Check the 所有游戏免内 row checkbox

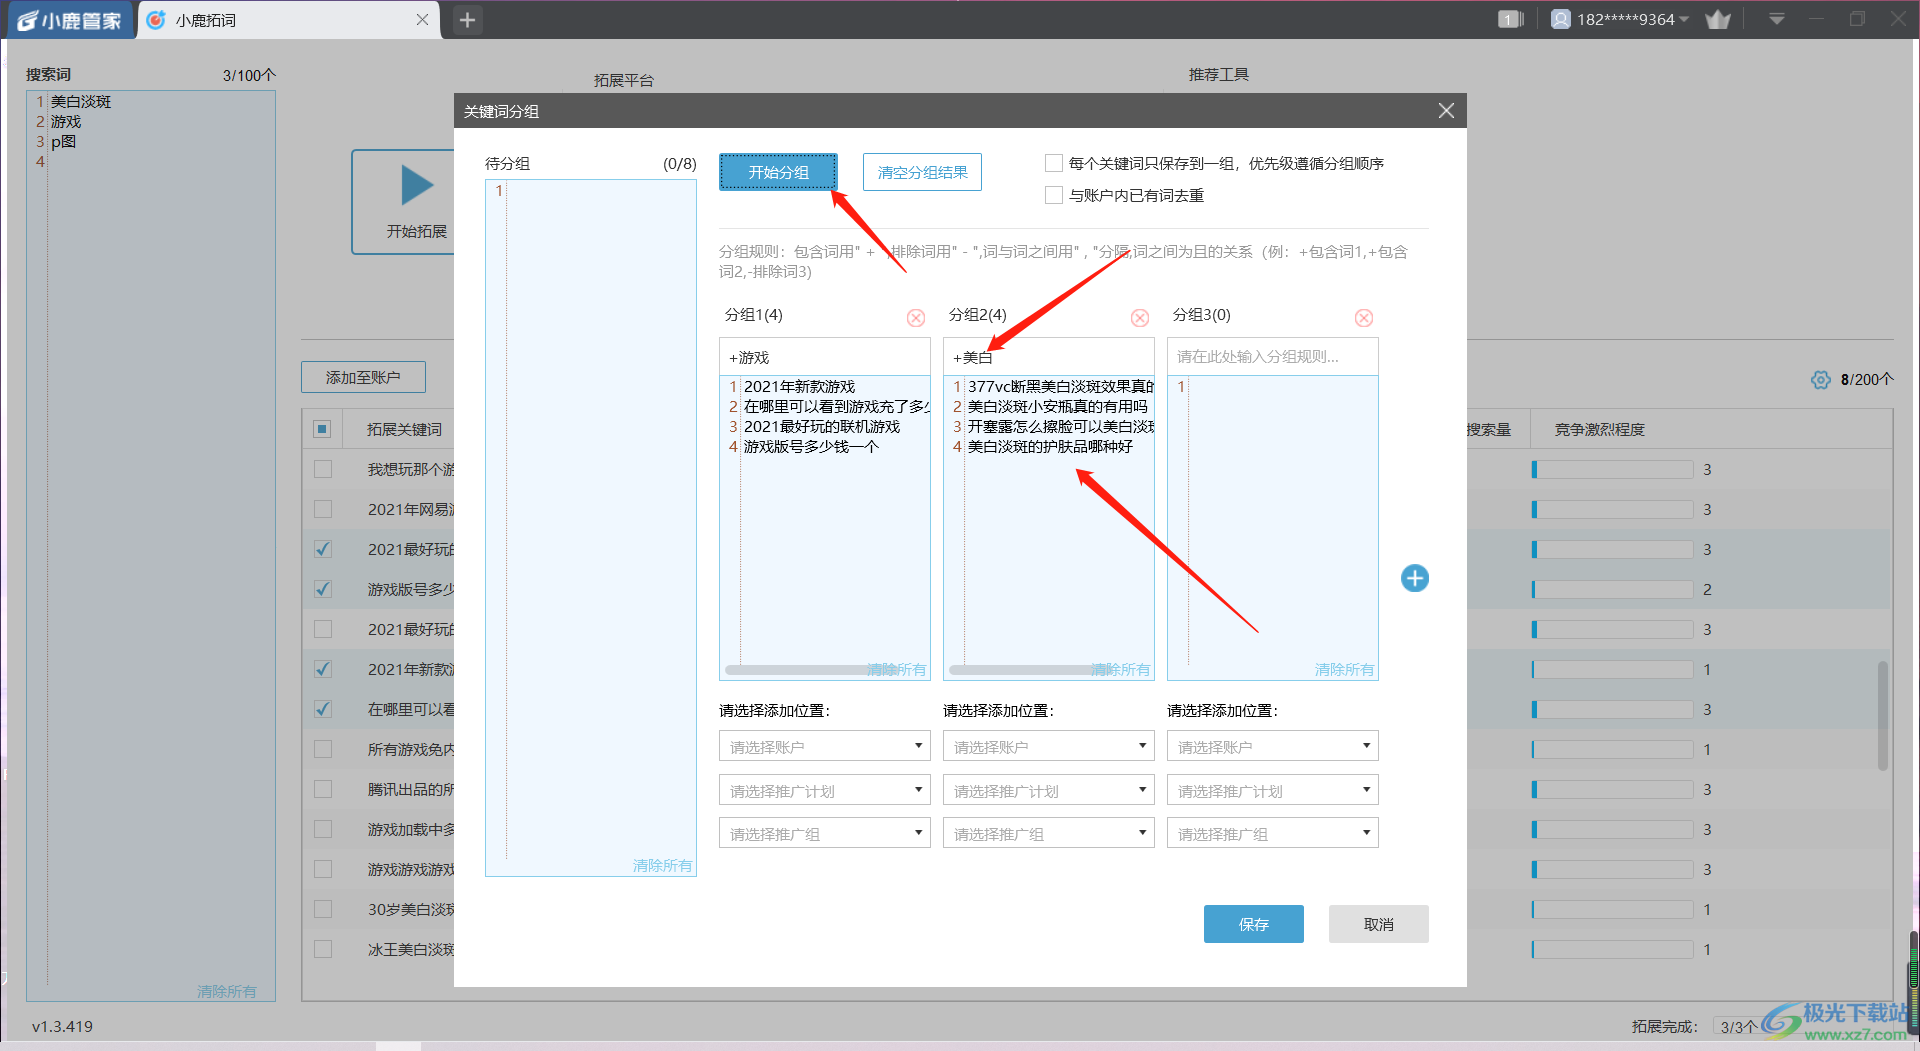point(322,749)
